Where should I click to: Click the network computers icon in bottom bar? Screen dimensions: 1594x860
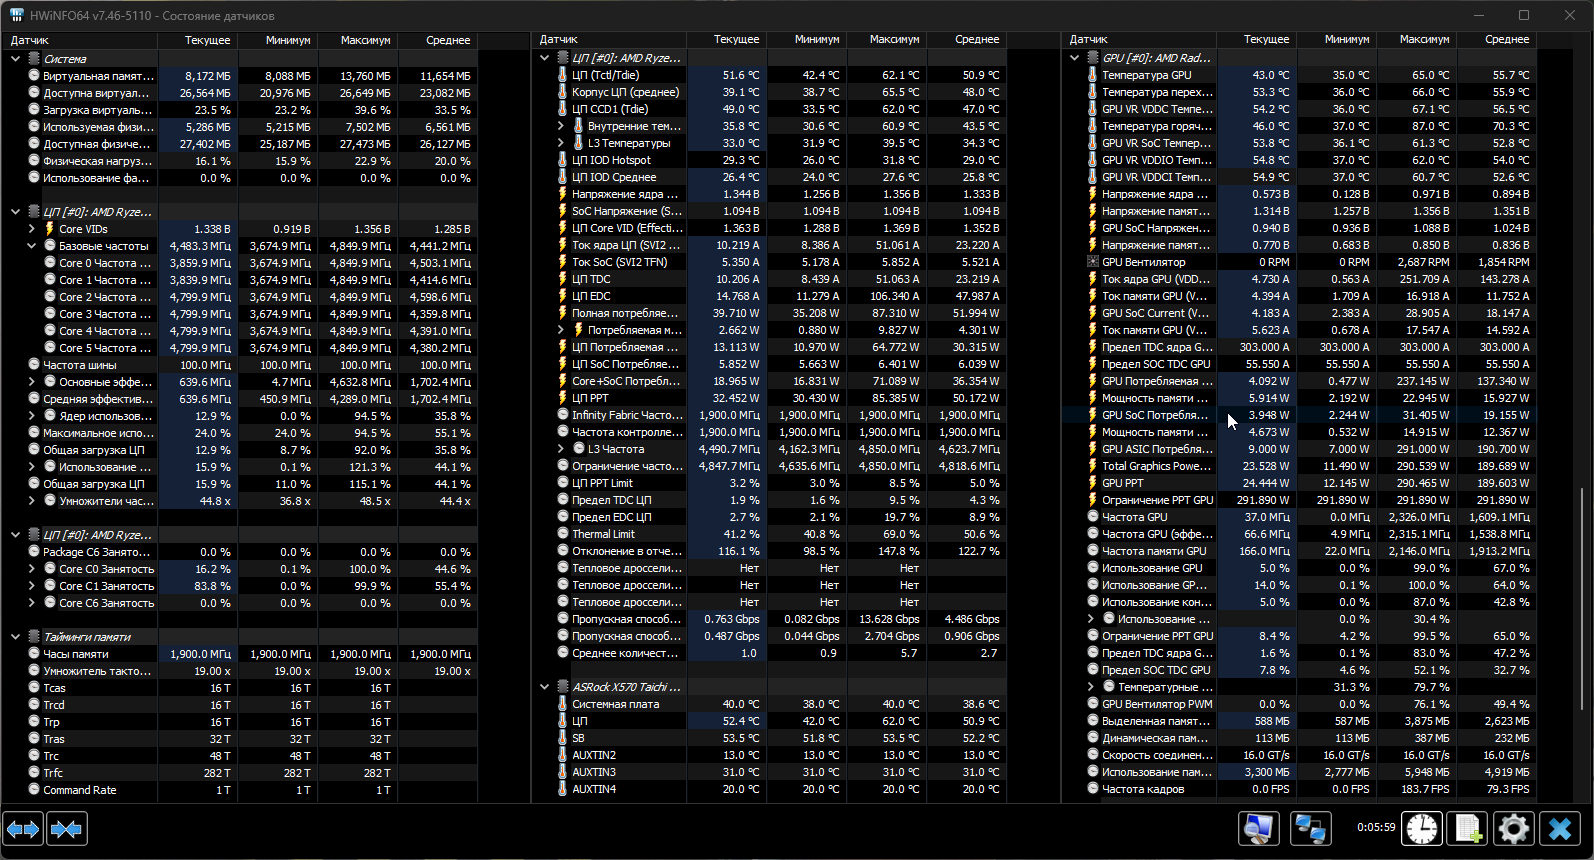(x=1310, y=828)
